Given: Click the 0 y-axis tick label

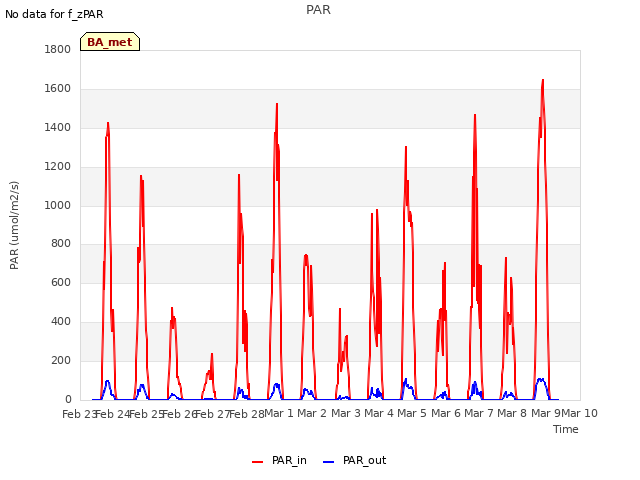Looking at the screenshot, I should [x=68, y=399].
